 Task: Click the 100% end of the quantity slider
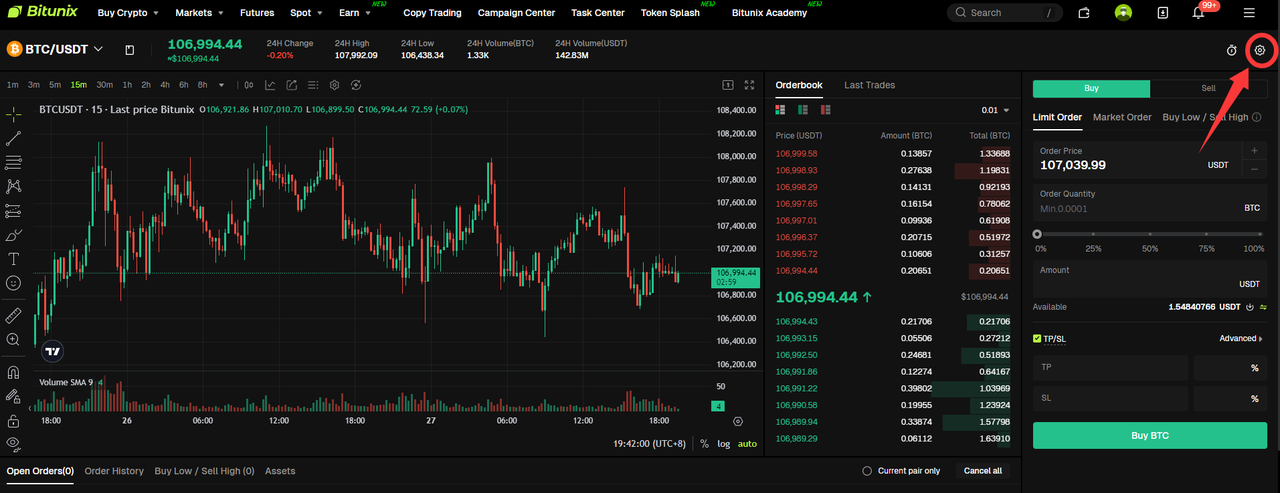coord(1262,234)
